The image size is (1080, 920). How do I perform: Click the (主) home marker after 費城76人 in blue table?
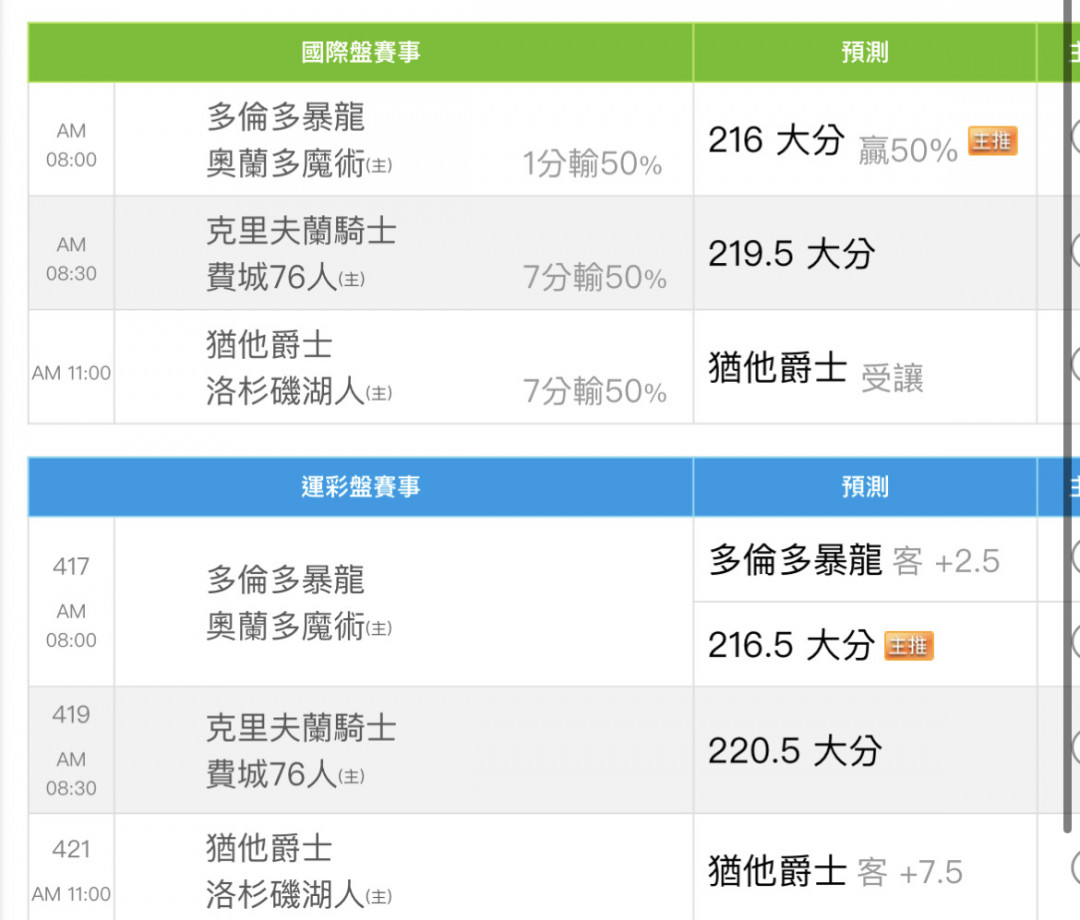click(x=351, y=777)
